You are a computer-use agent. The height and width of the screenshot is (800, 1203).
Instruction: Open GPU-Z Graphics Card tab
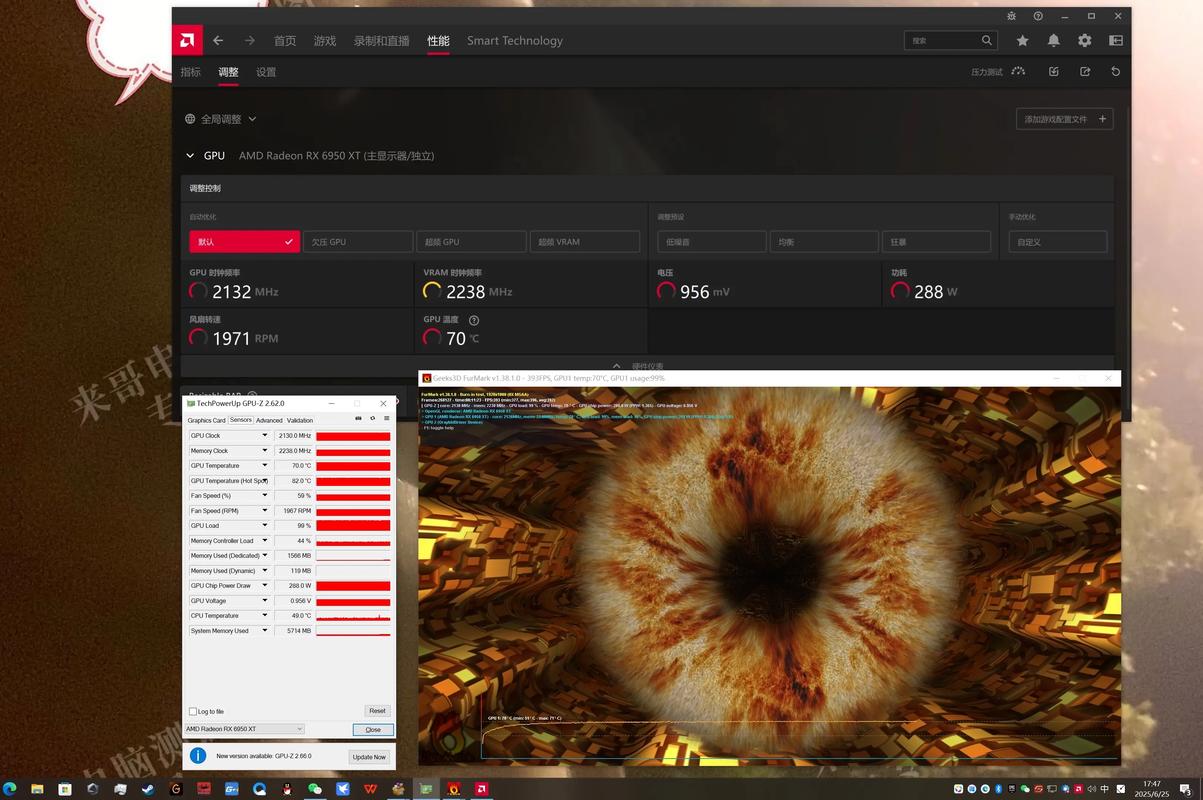(207, 420)
